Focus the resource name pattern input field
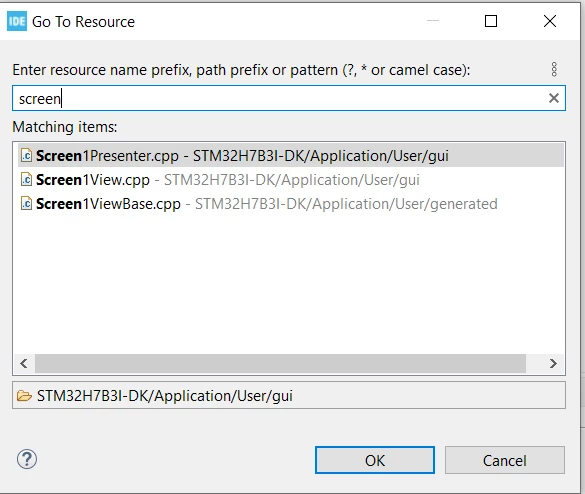 click(x=289, y=98)
